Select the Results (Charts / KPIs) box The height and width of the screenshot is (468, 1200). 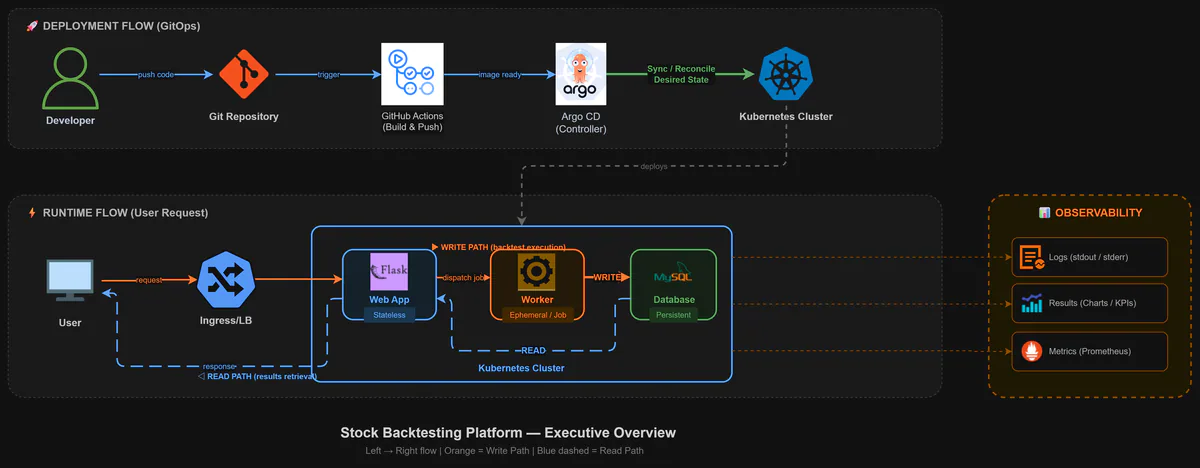(x=1089, y=303)
